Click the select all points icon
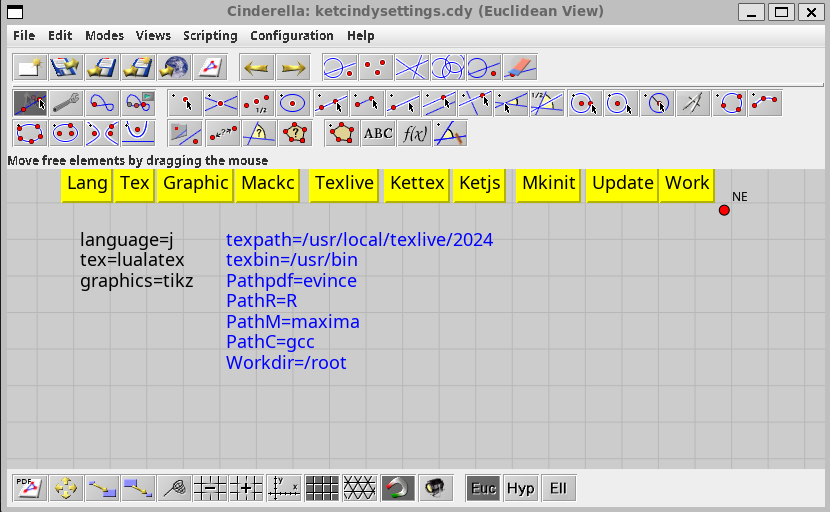Screen dimensions: 830x512 [376, 67]
